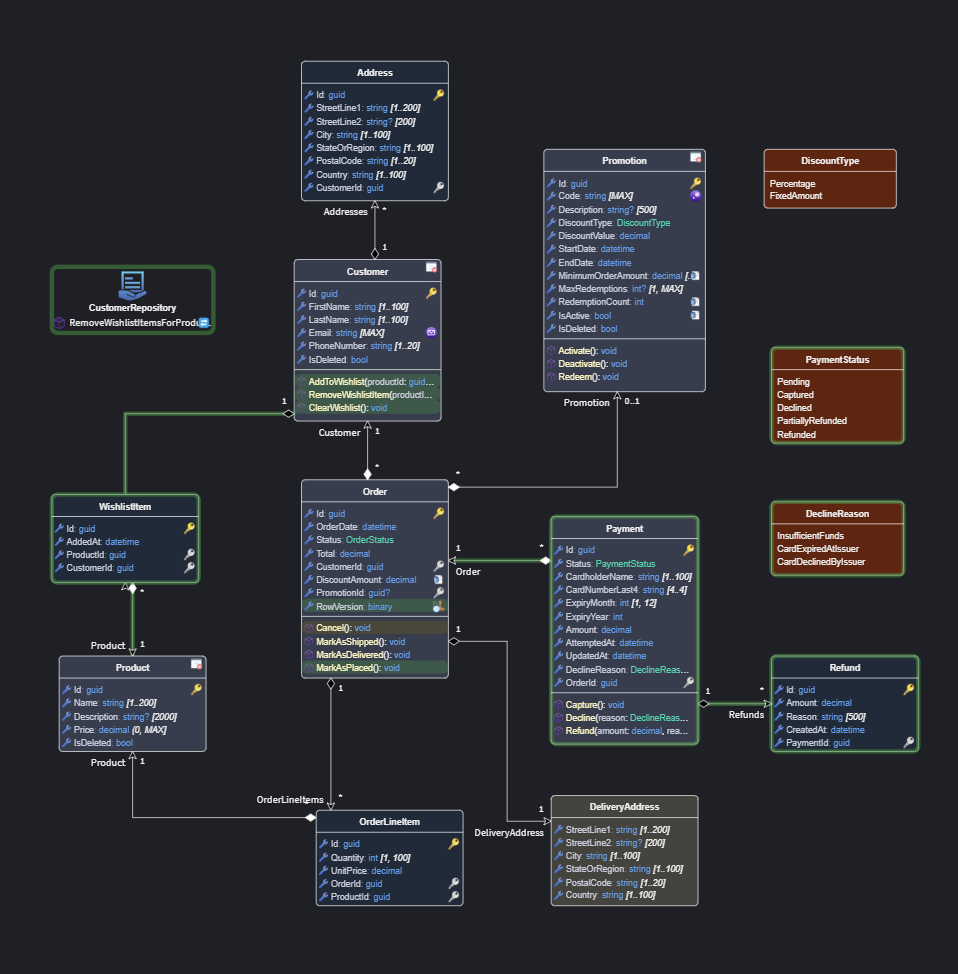Click the primary key icon on Address Id row
The height and width of the screenshot is (974, 958).
pos(439,94)
